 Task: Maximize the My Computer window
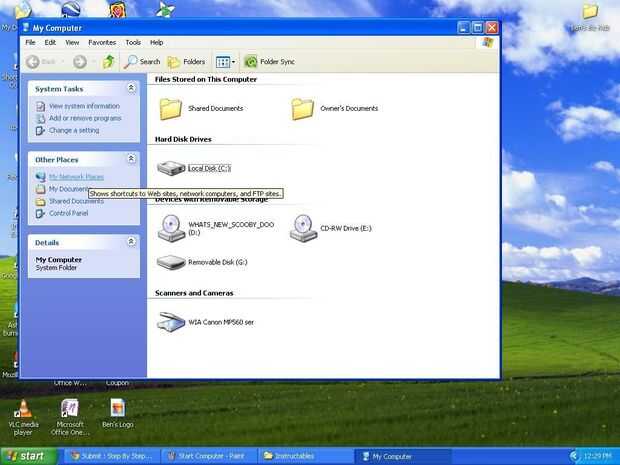coord(478,28)
